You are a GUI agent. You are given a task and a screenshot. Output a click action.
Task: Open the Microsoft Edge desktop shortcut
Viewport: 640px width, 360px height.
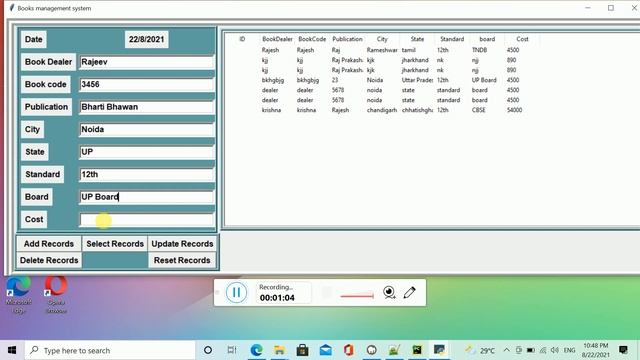click(18, 295)
